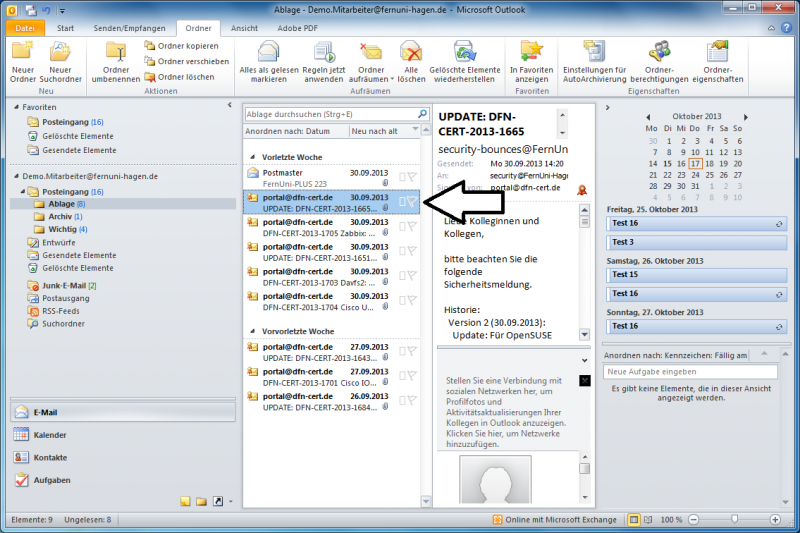The image size is (800, 533).
Task: Toggle flag on DFN-CERT-2013-1705 Zabbix message
Action: click(x=412, y=226)
